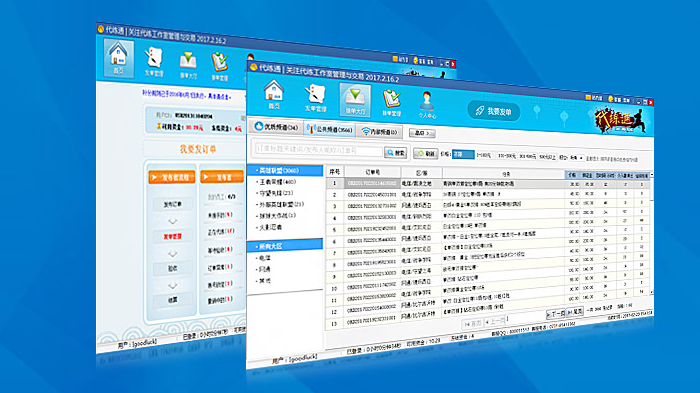The height and width of the screenshot is (393, 700).
Task: Click the 序号 column header
Action: [x=334, y=171]
